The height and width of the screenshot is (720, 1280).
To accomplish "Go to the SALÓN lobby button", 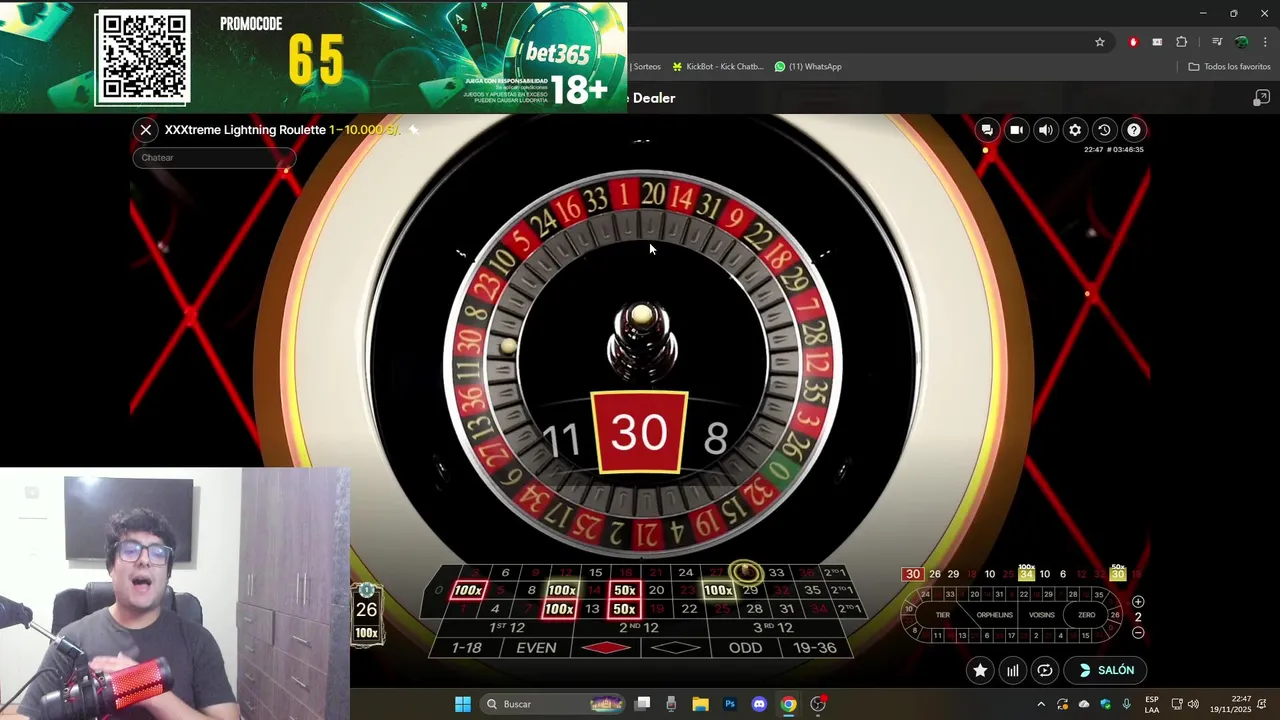I will (x=1105, y=670).
